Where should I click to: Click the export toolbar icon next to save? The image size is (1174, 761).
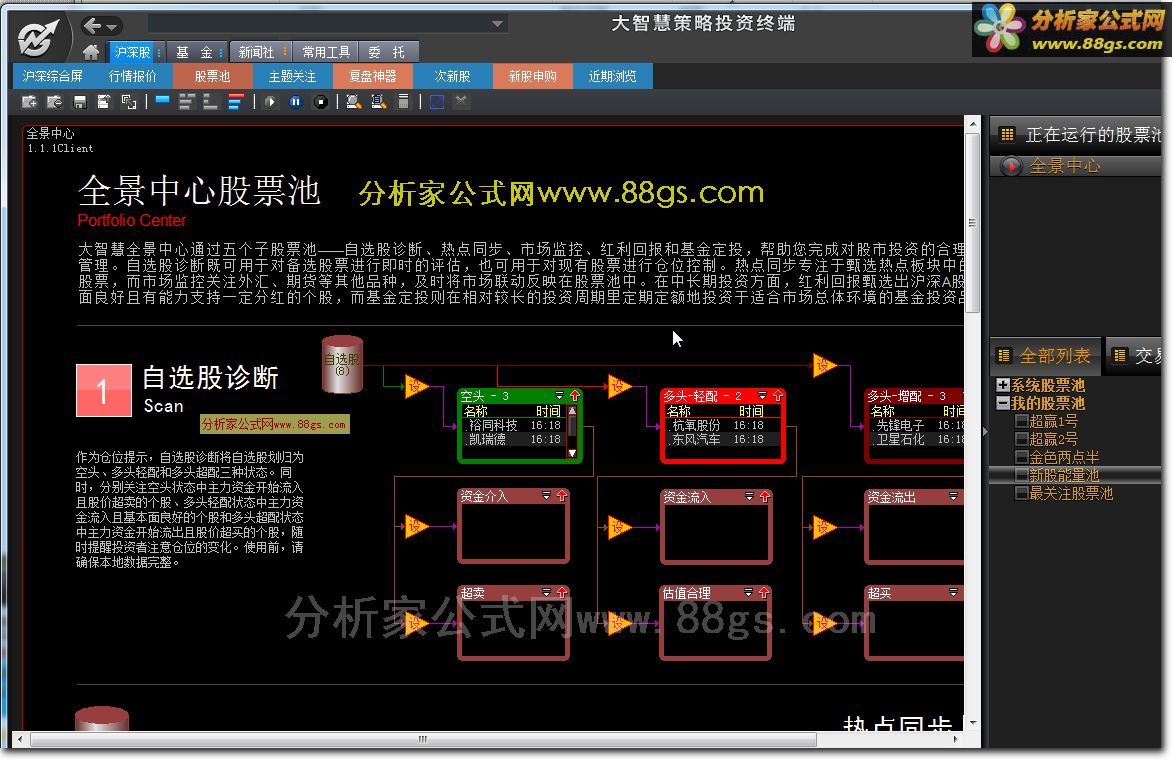tap(104, 102)
